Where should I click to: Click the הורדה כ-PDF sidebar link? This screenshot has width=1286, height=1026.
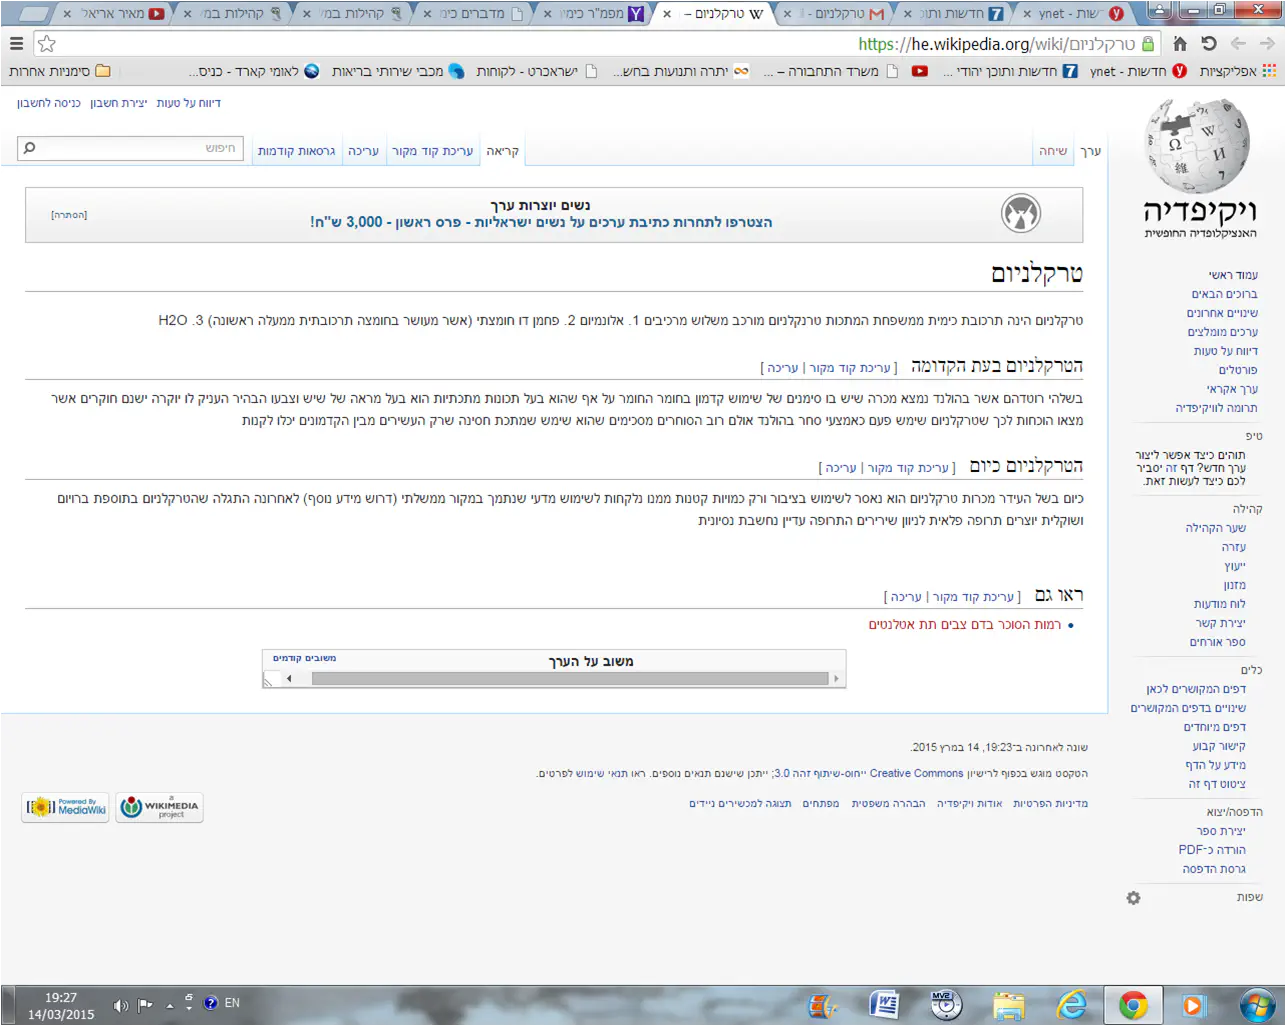(x=1212, y=850)
